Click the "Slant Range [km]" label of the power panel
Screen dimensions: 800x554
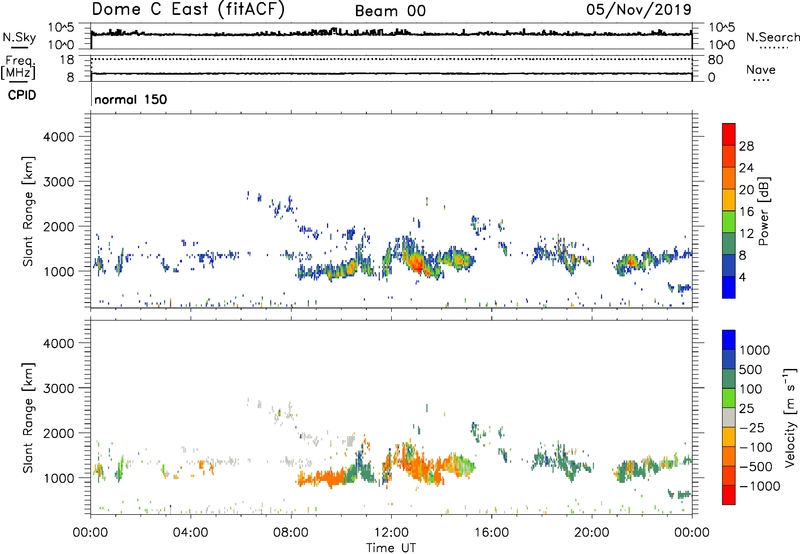(28, 211)
